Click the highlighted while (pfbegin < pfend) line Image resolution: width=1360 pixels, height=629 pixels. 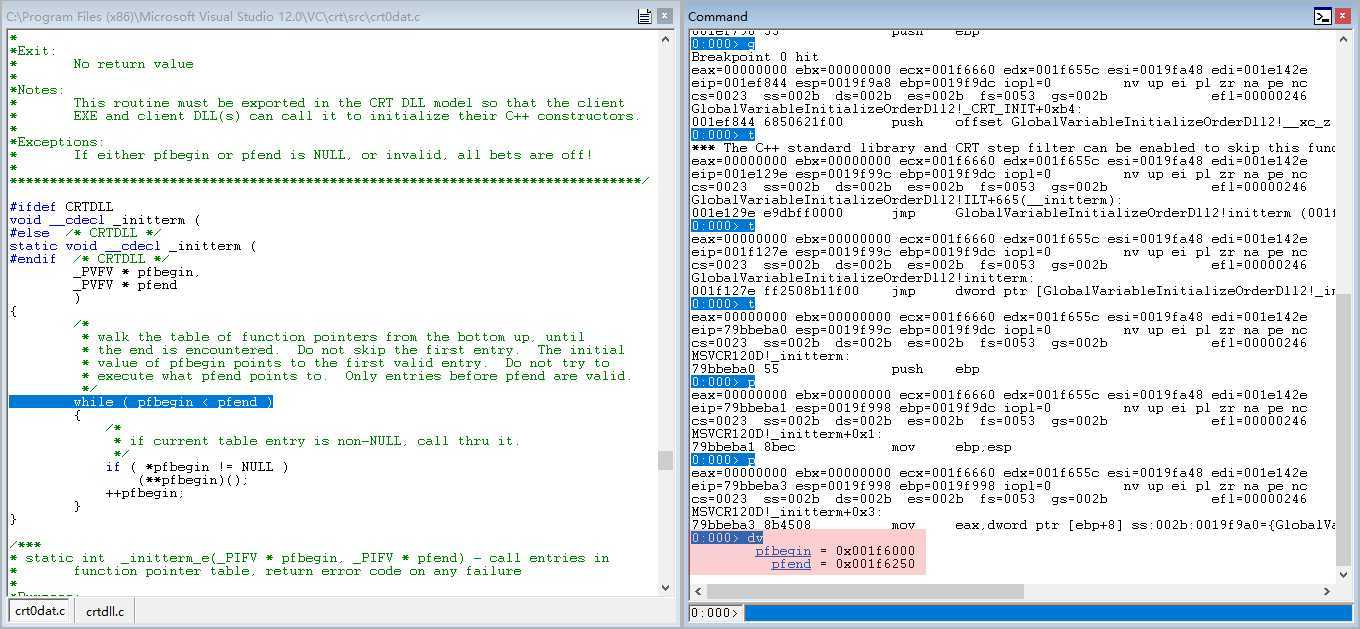pos(141,402)
